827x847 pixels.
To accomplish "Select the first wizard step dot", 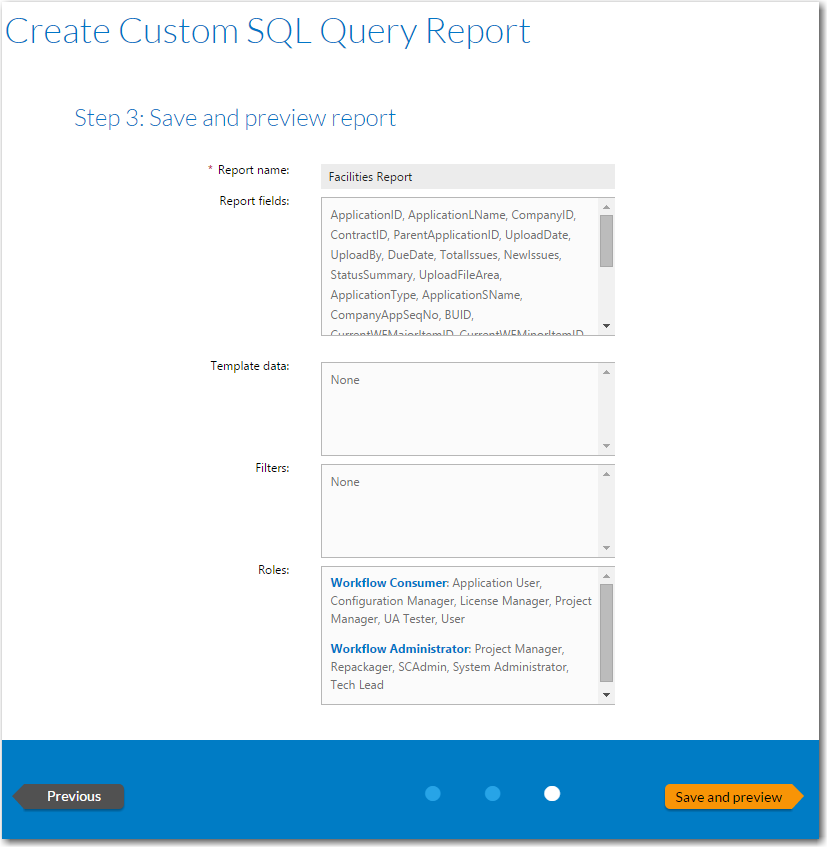I will pyautogui.click(x=432, y=793).
